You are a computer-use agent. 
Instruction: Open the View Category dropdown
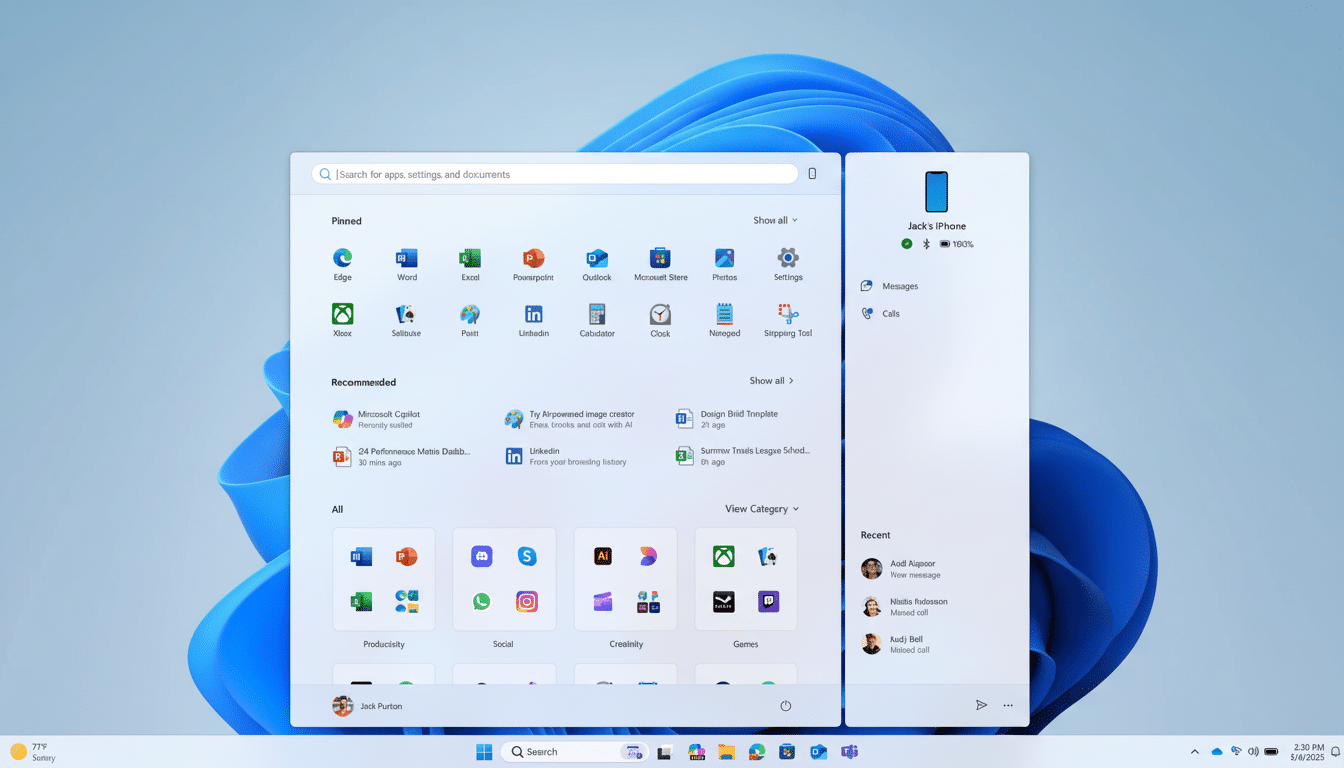(761, 508)
